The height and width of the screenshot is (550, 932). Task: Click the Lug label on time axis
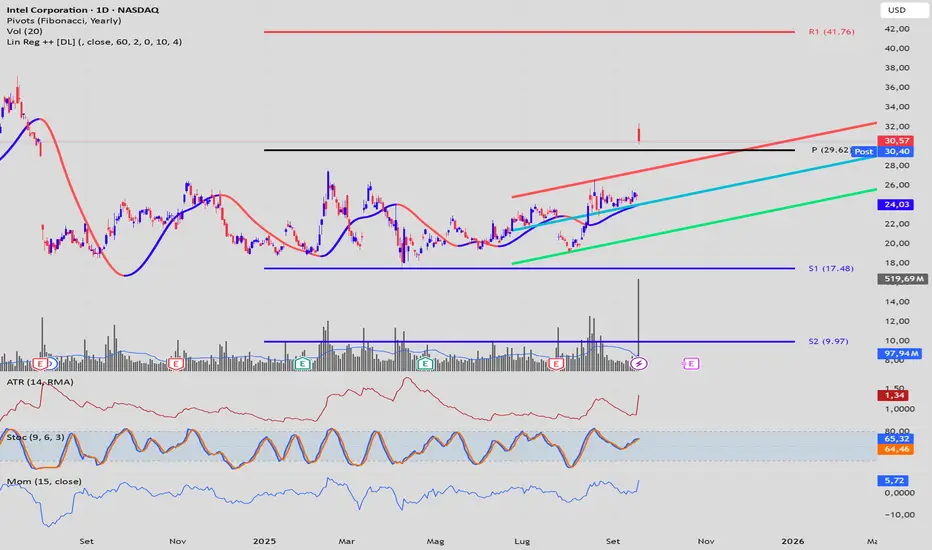pyautogui.click(x=522, y=541)
